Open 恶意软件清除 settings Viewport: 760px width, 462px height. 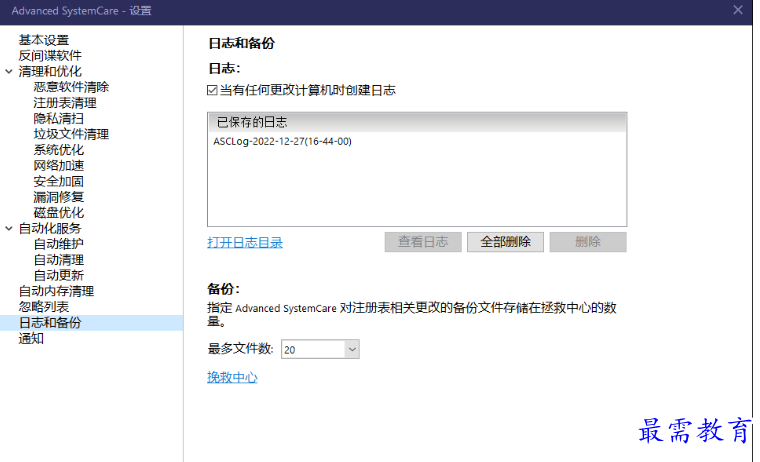71,87
